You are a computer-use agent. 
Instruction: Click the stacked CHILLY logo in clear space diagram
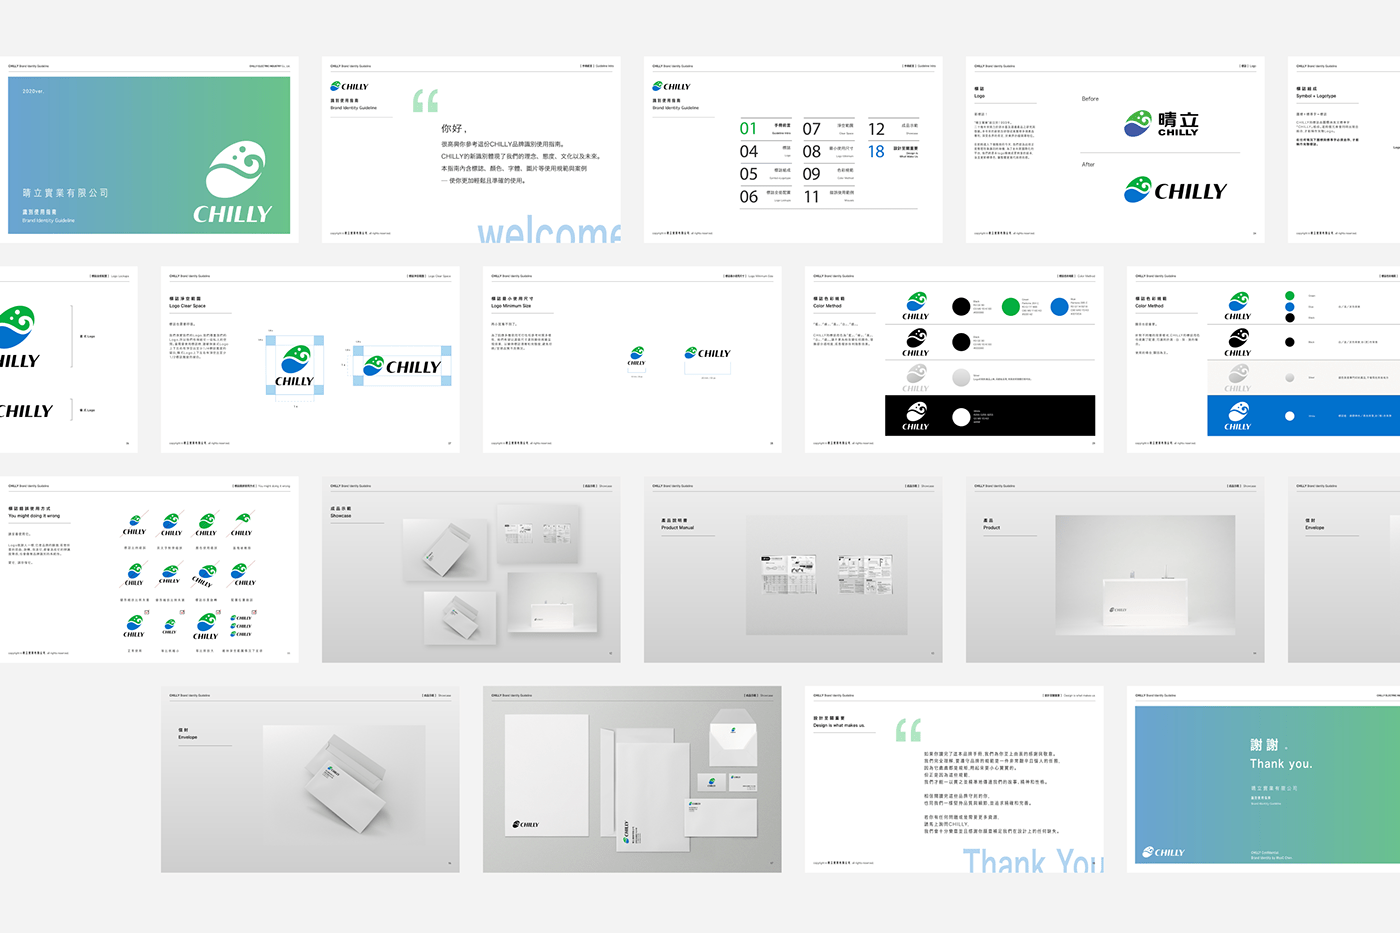(x=294, y=366)
